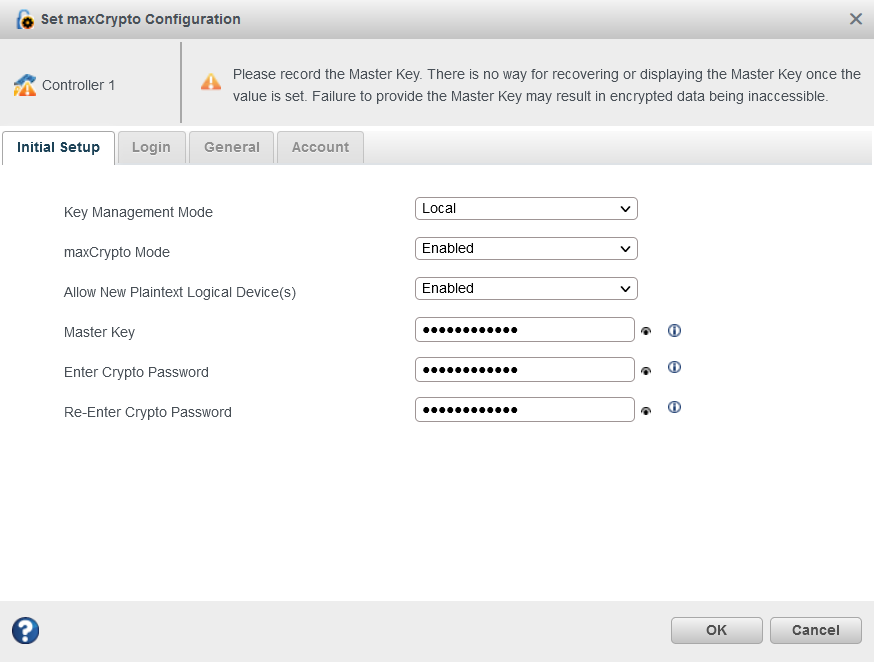Close the maxCrypto Configuration dialog
Screen dimensions: 874x662
(855, 19)
